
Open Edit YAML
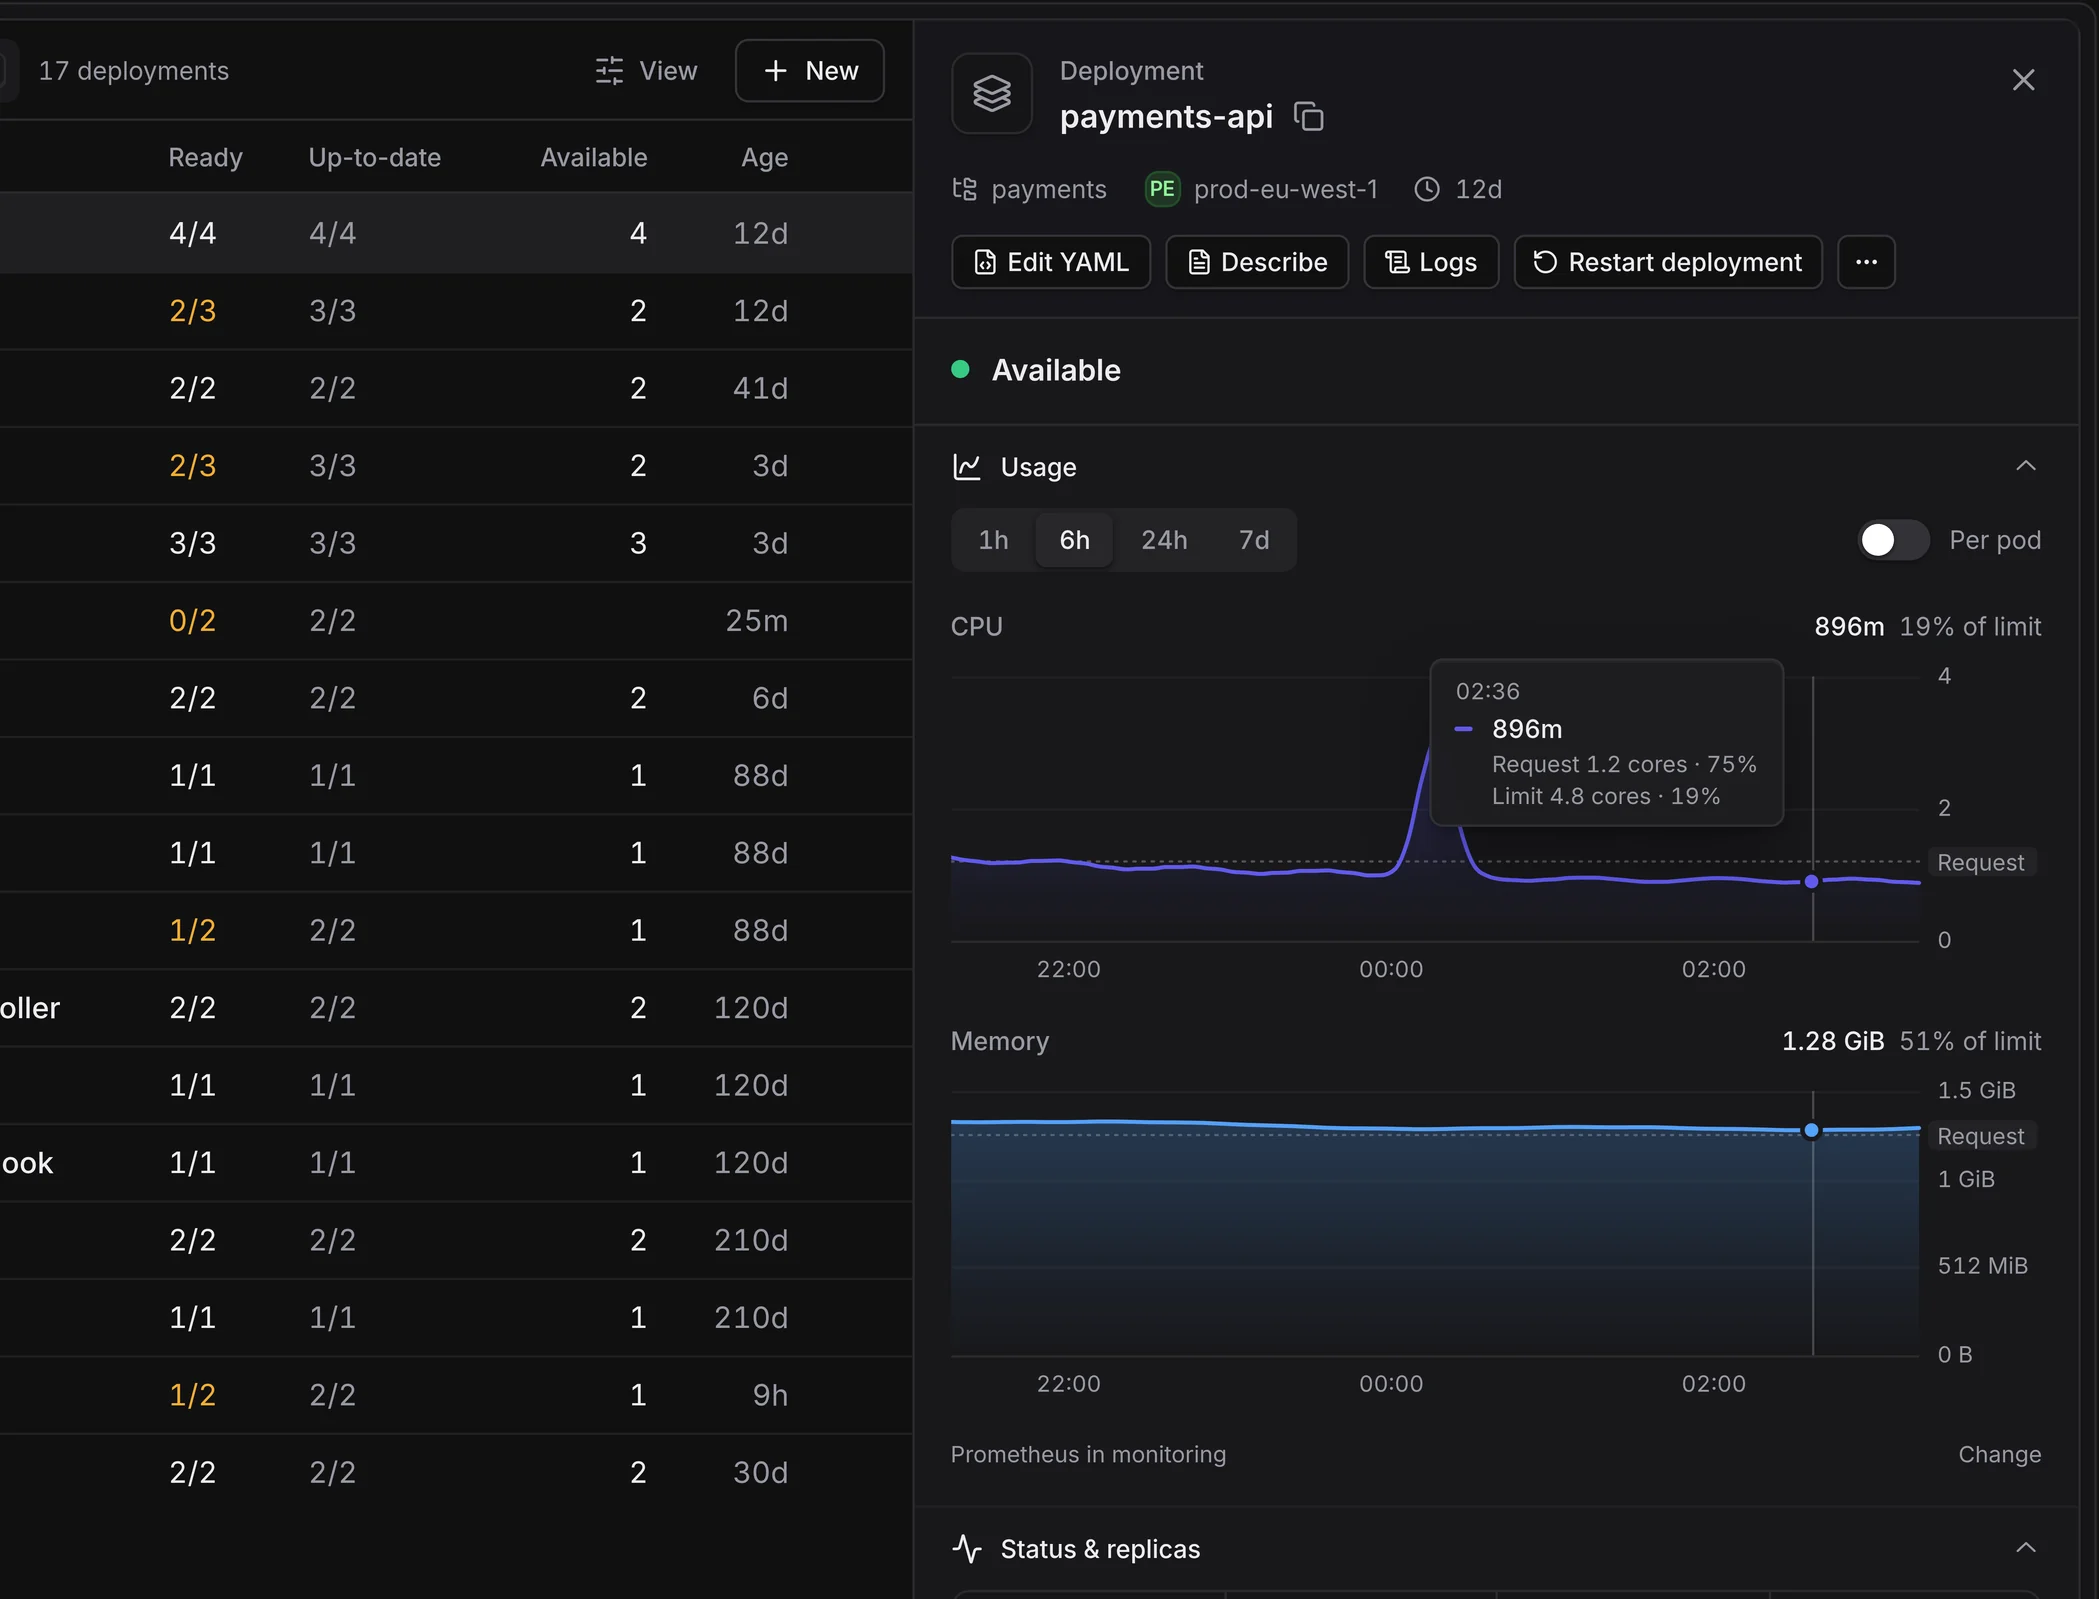pyautogui.click(x=1051, y=262)
